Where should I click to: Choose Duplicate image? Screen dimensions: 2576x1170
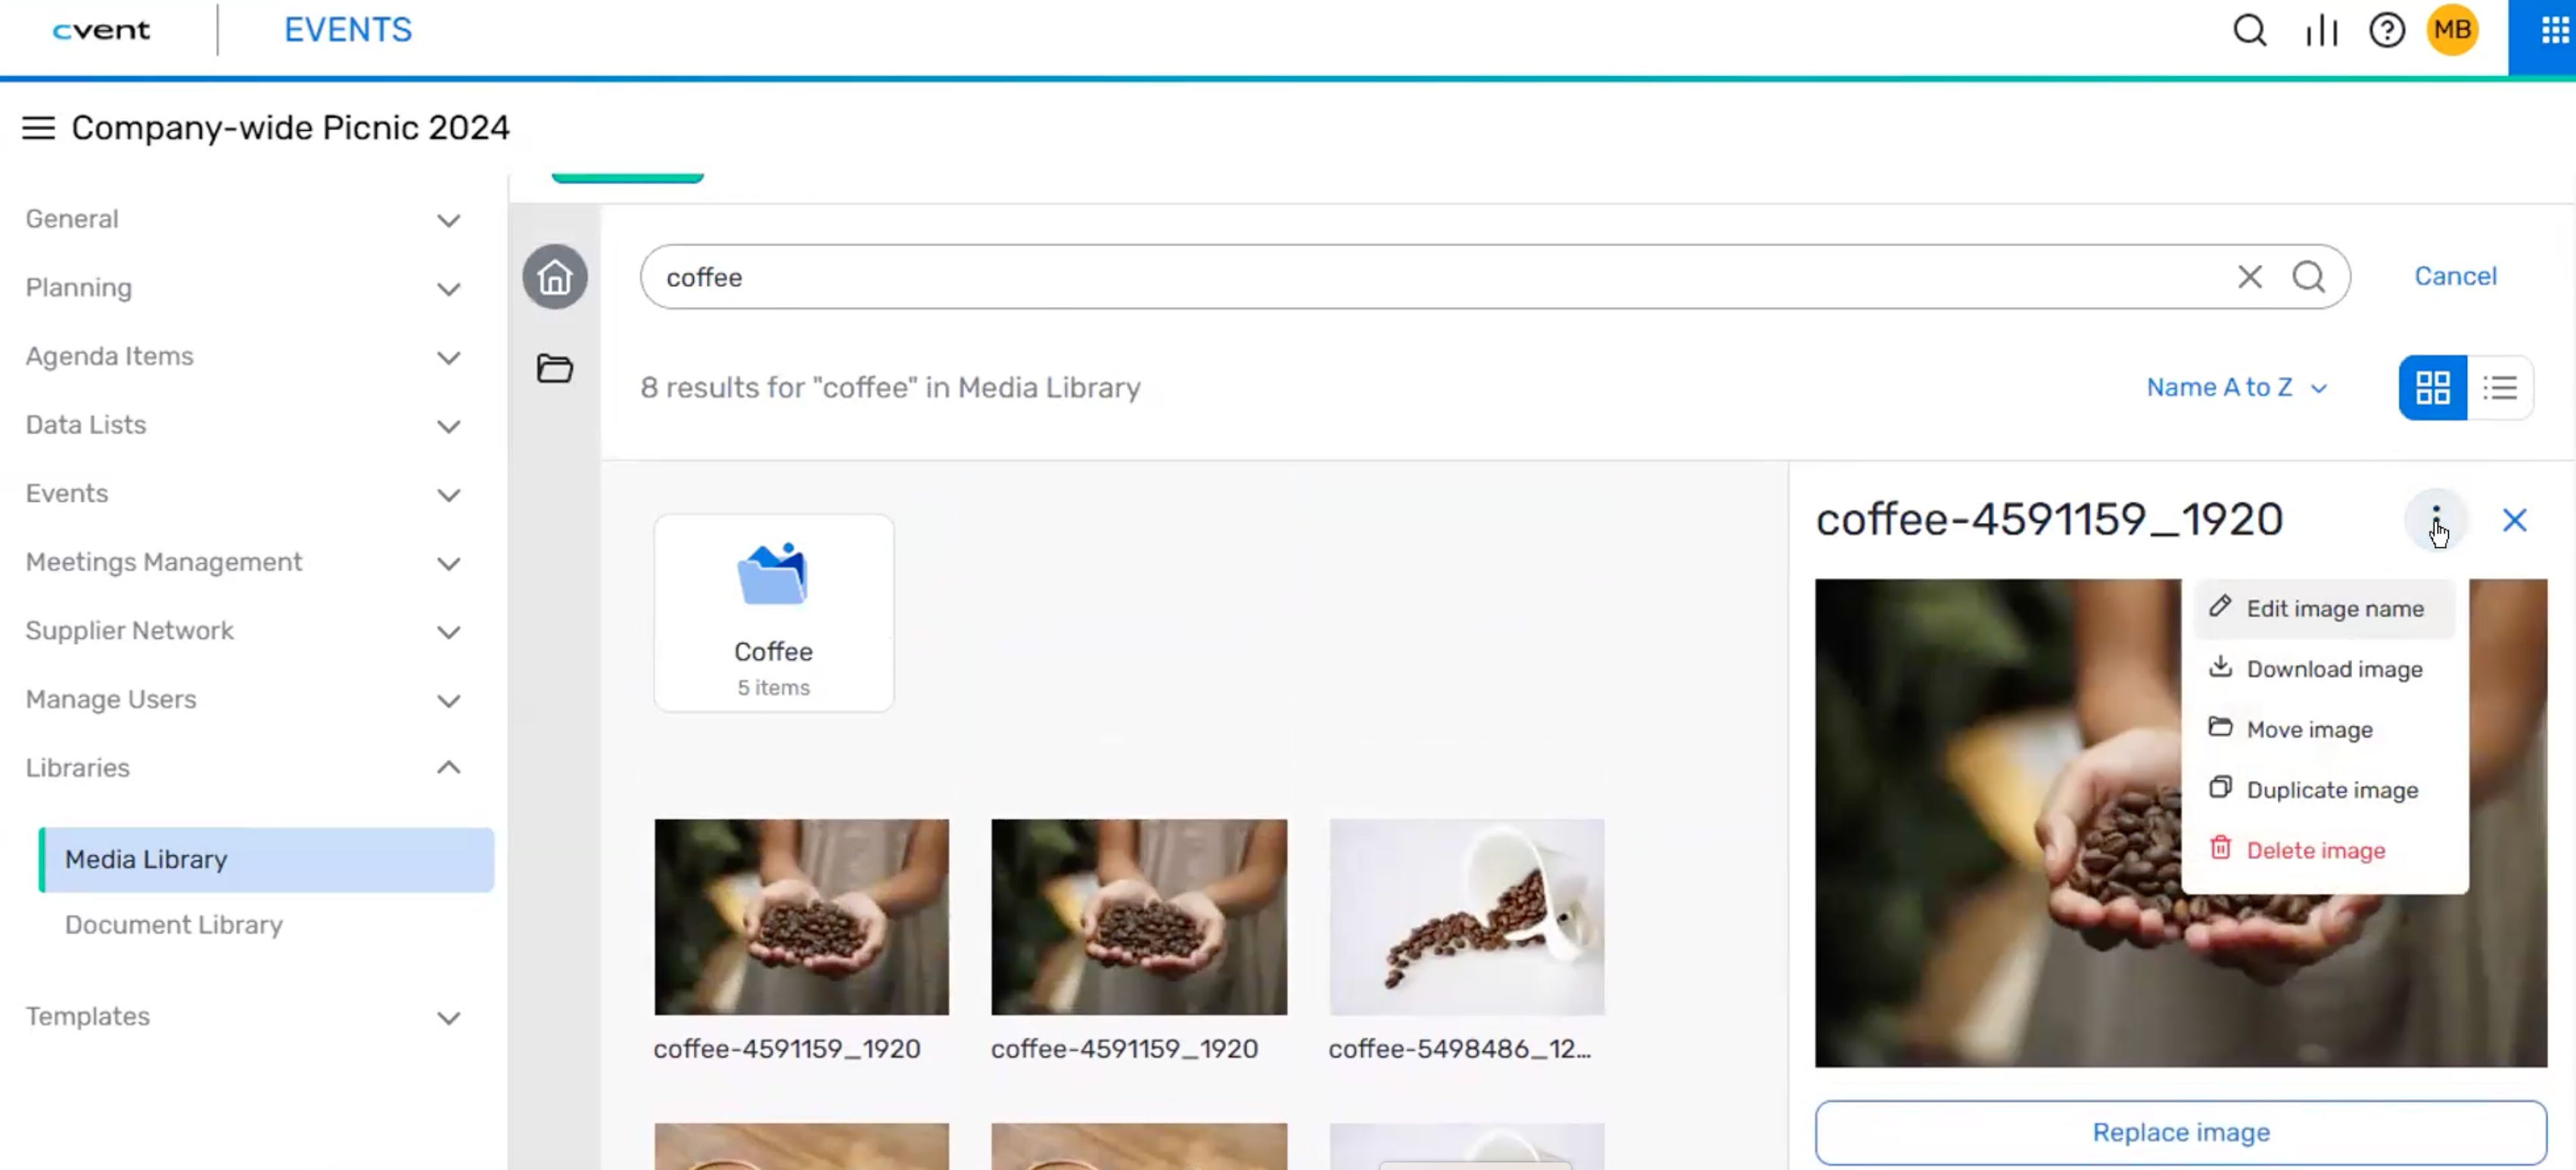coord(2323,789)
